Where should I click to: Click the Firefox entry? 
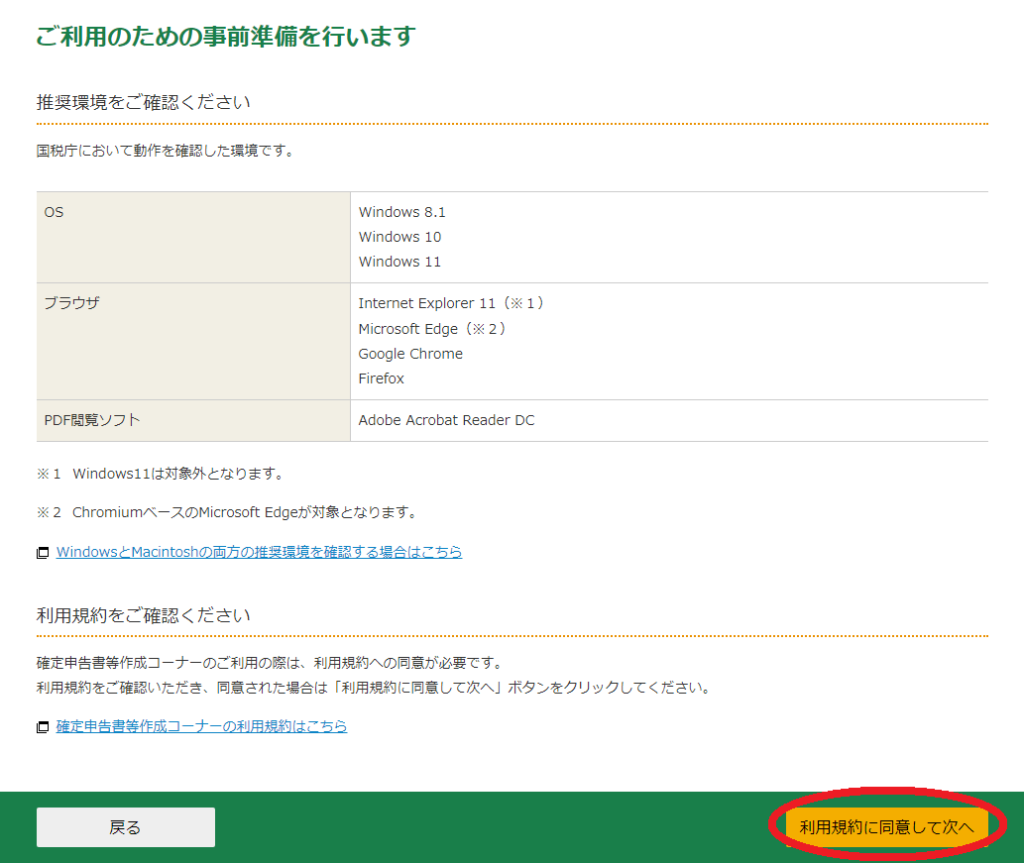(381, 378)
